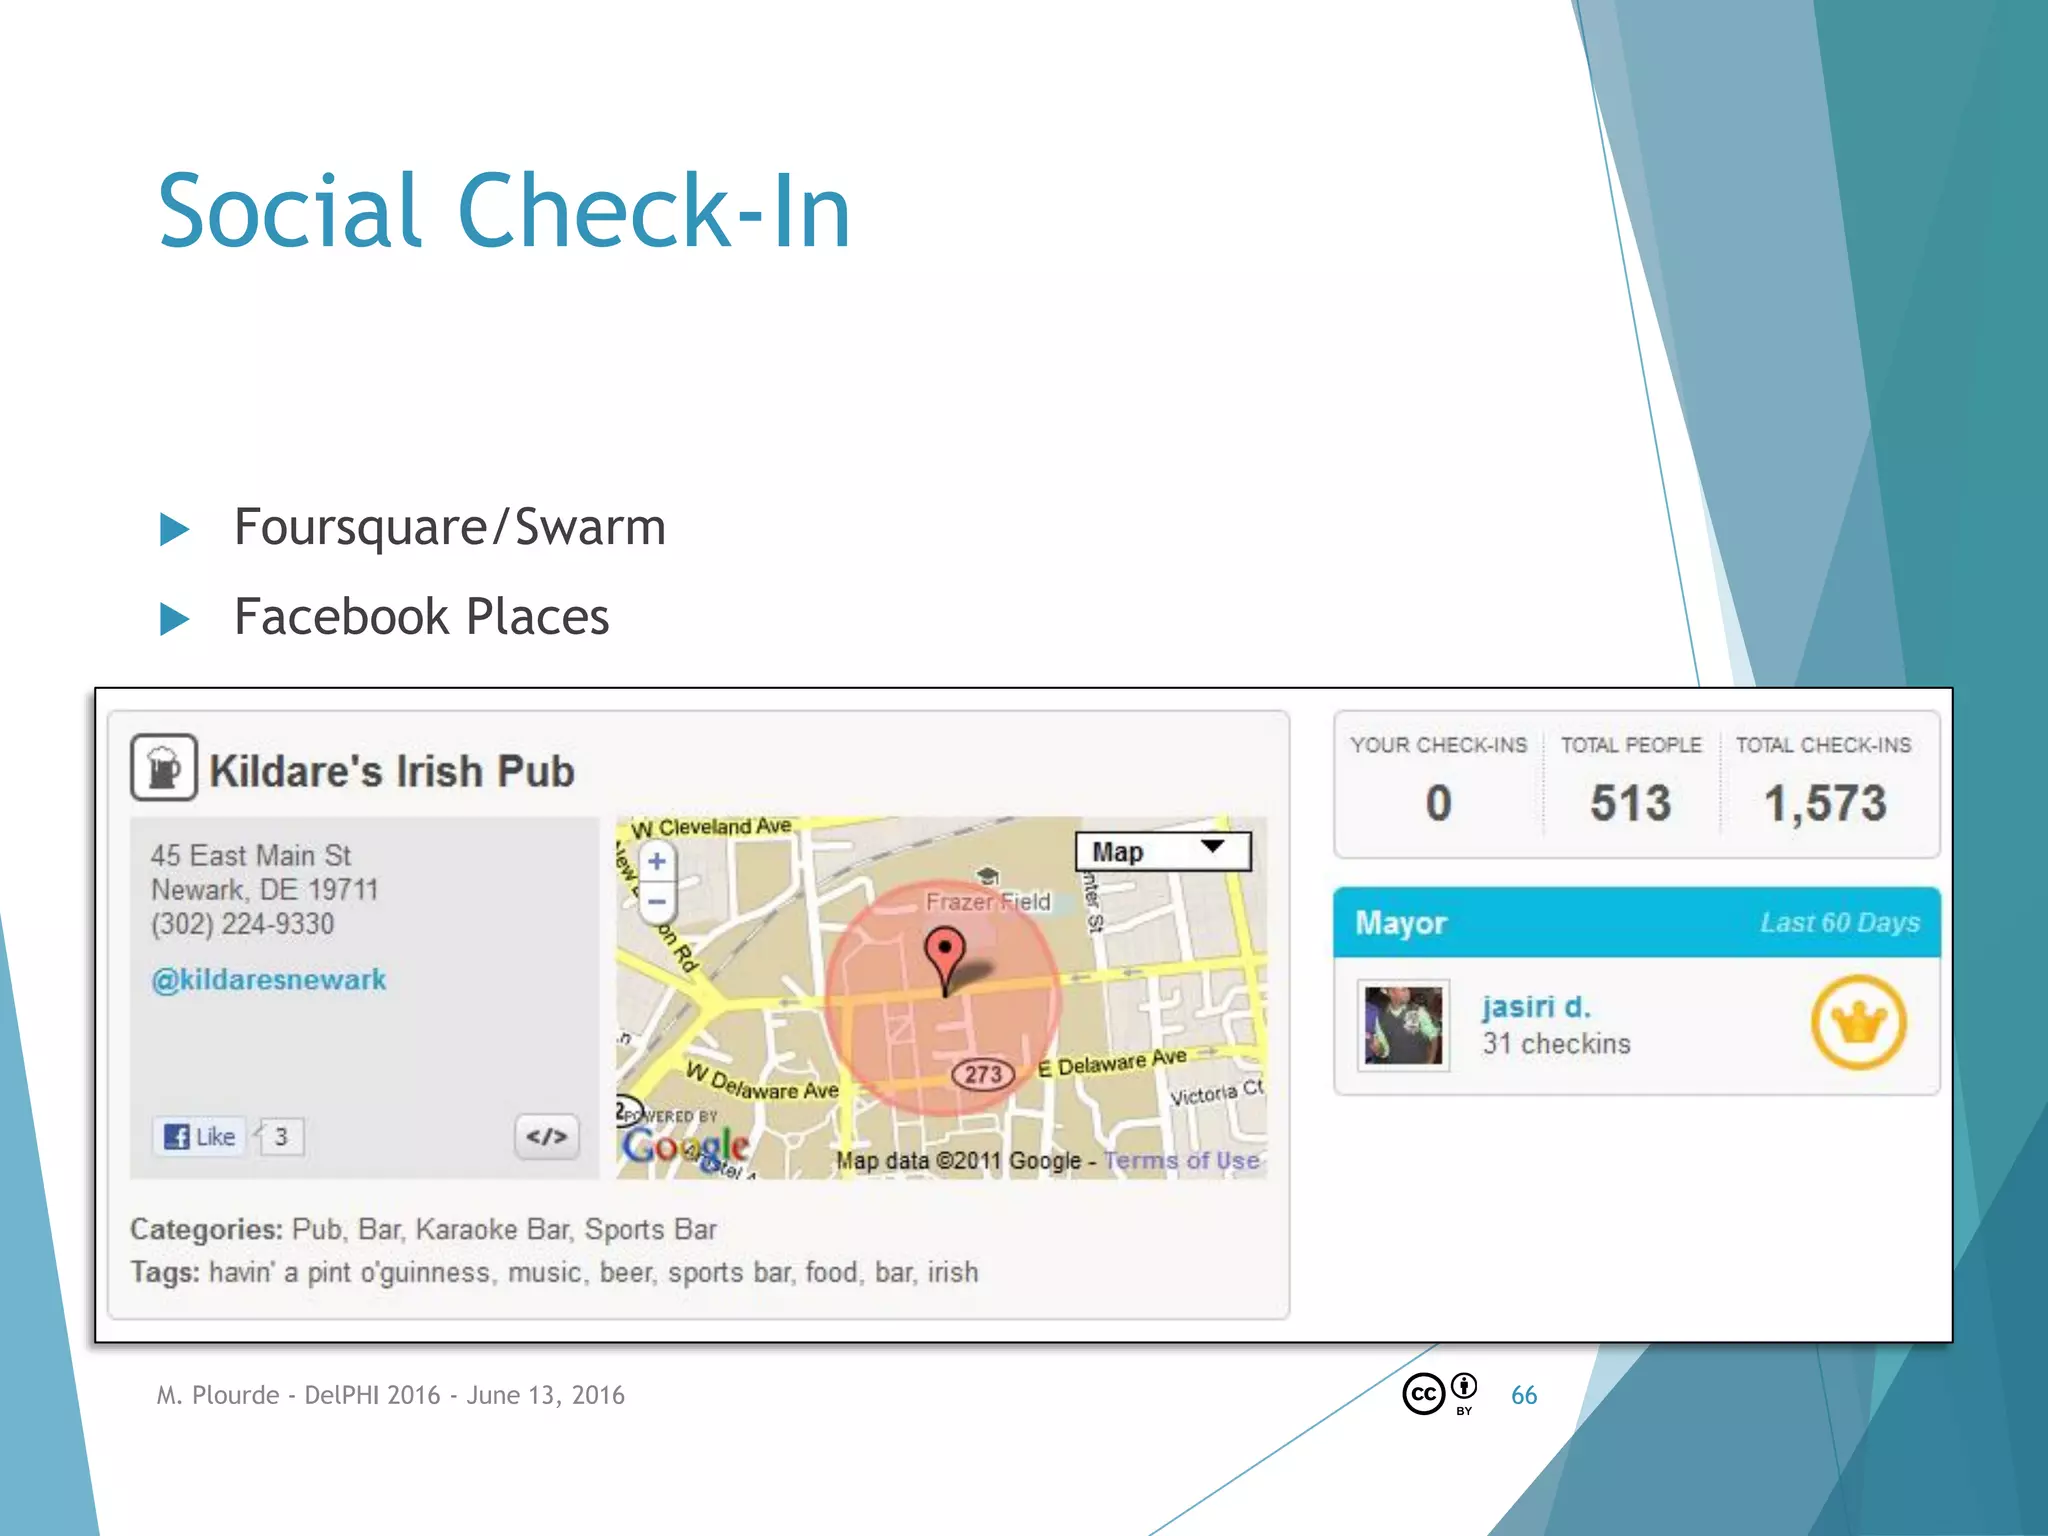Click the 31 checkins text
Viewport: 2048px width, 1536px height.
1556,1044
